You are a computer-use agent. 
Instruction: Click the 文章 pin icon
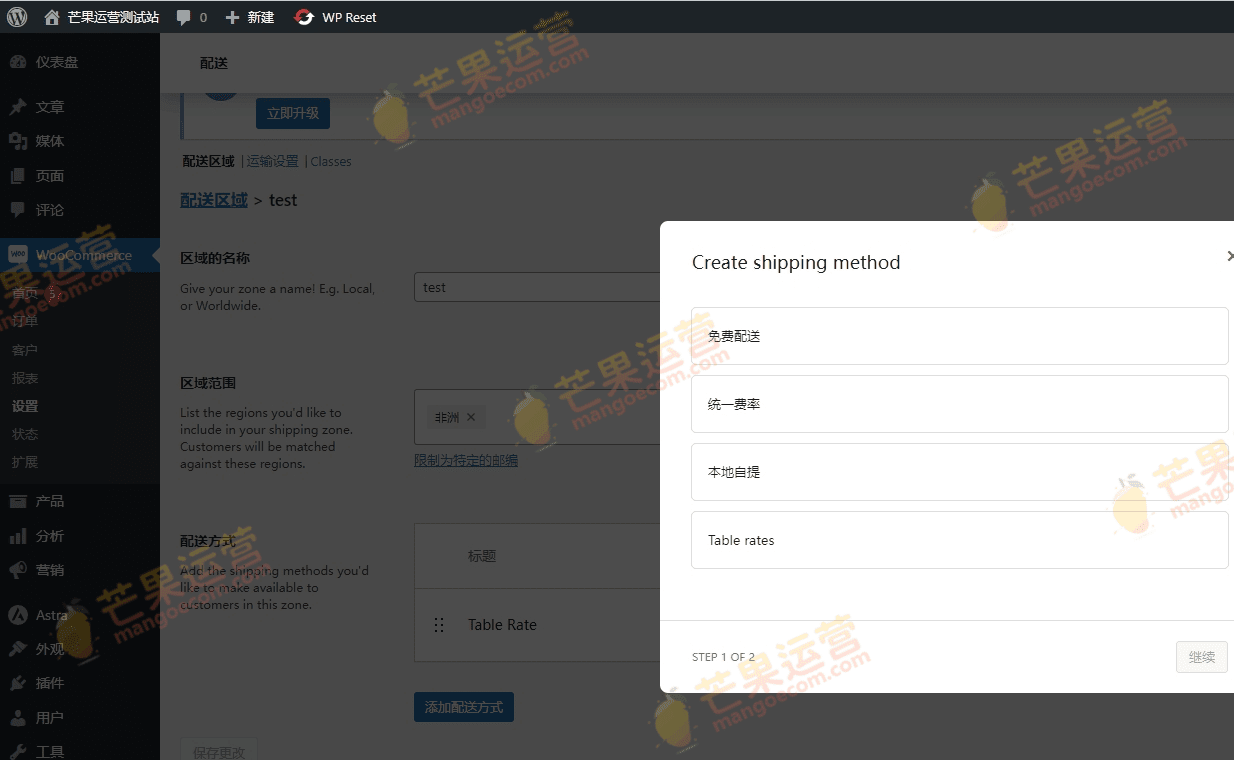pos(18,107)
